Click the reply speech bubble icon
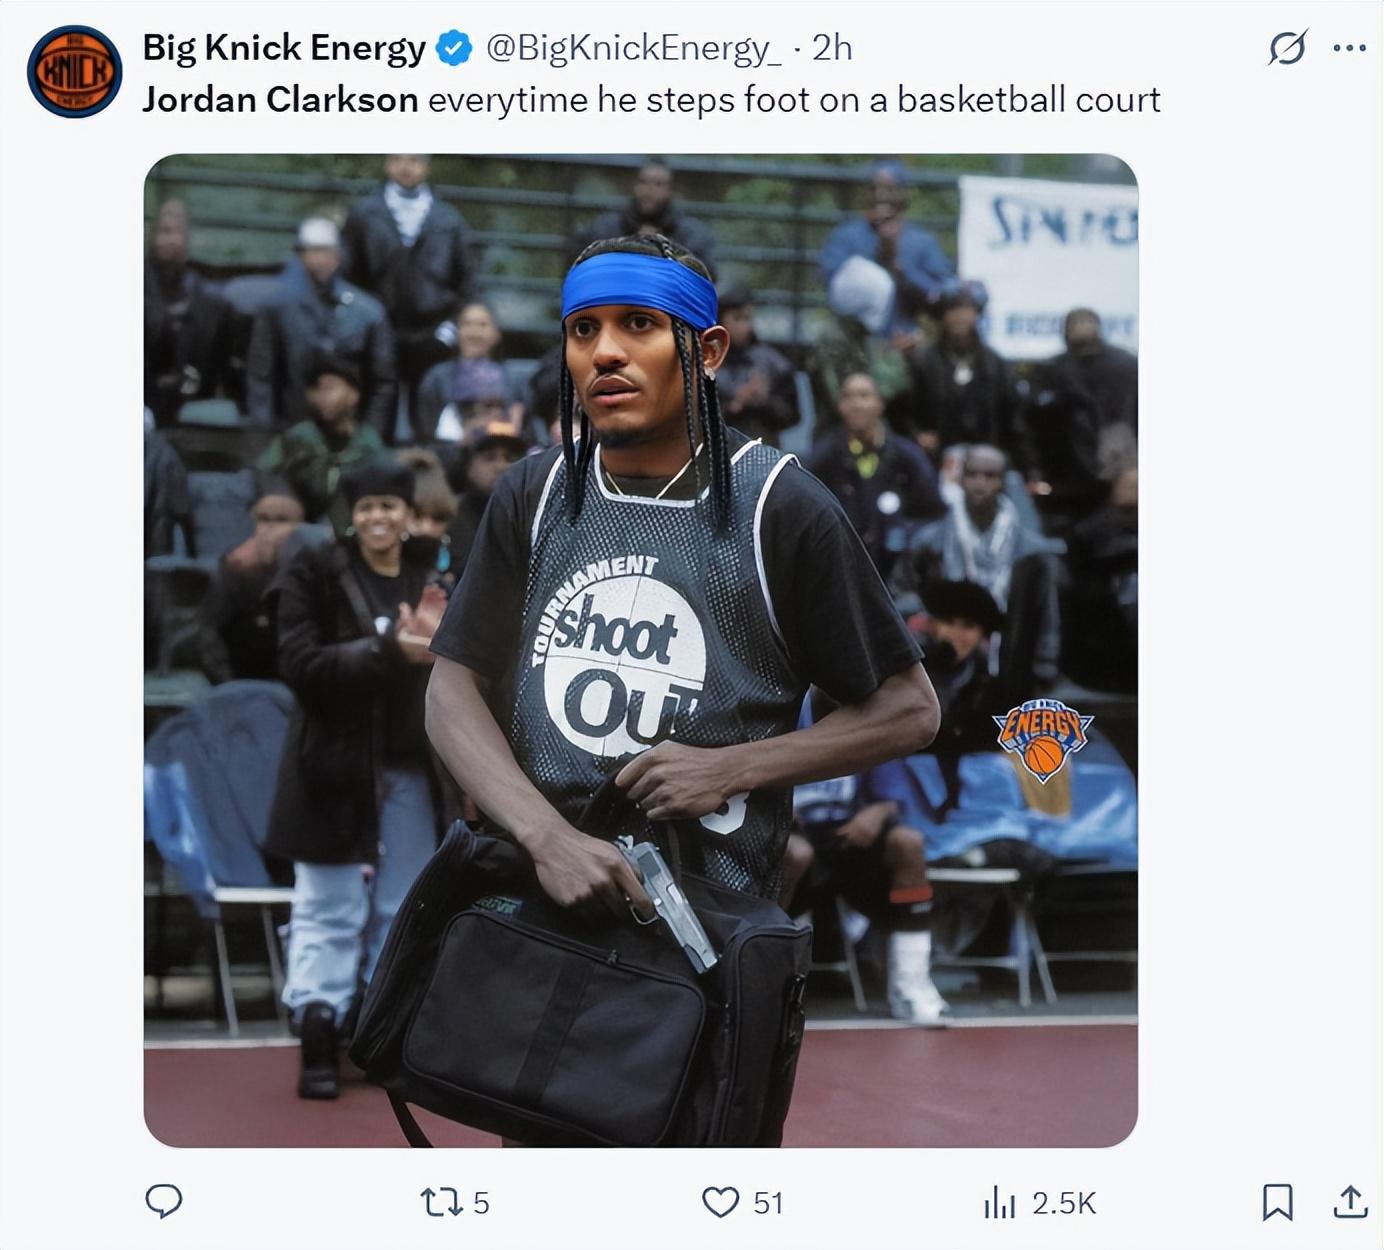1384x1250 pixels. pyautogui.click(x=164, y=1201)
